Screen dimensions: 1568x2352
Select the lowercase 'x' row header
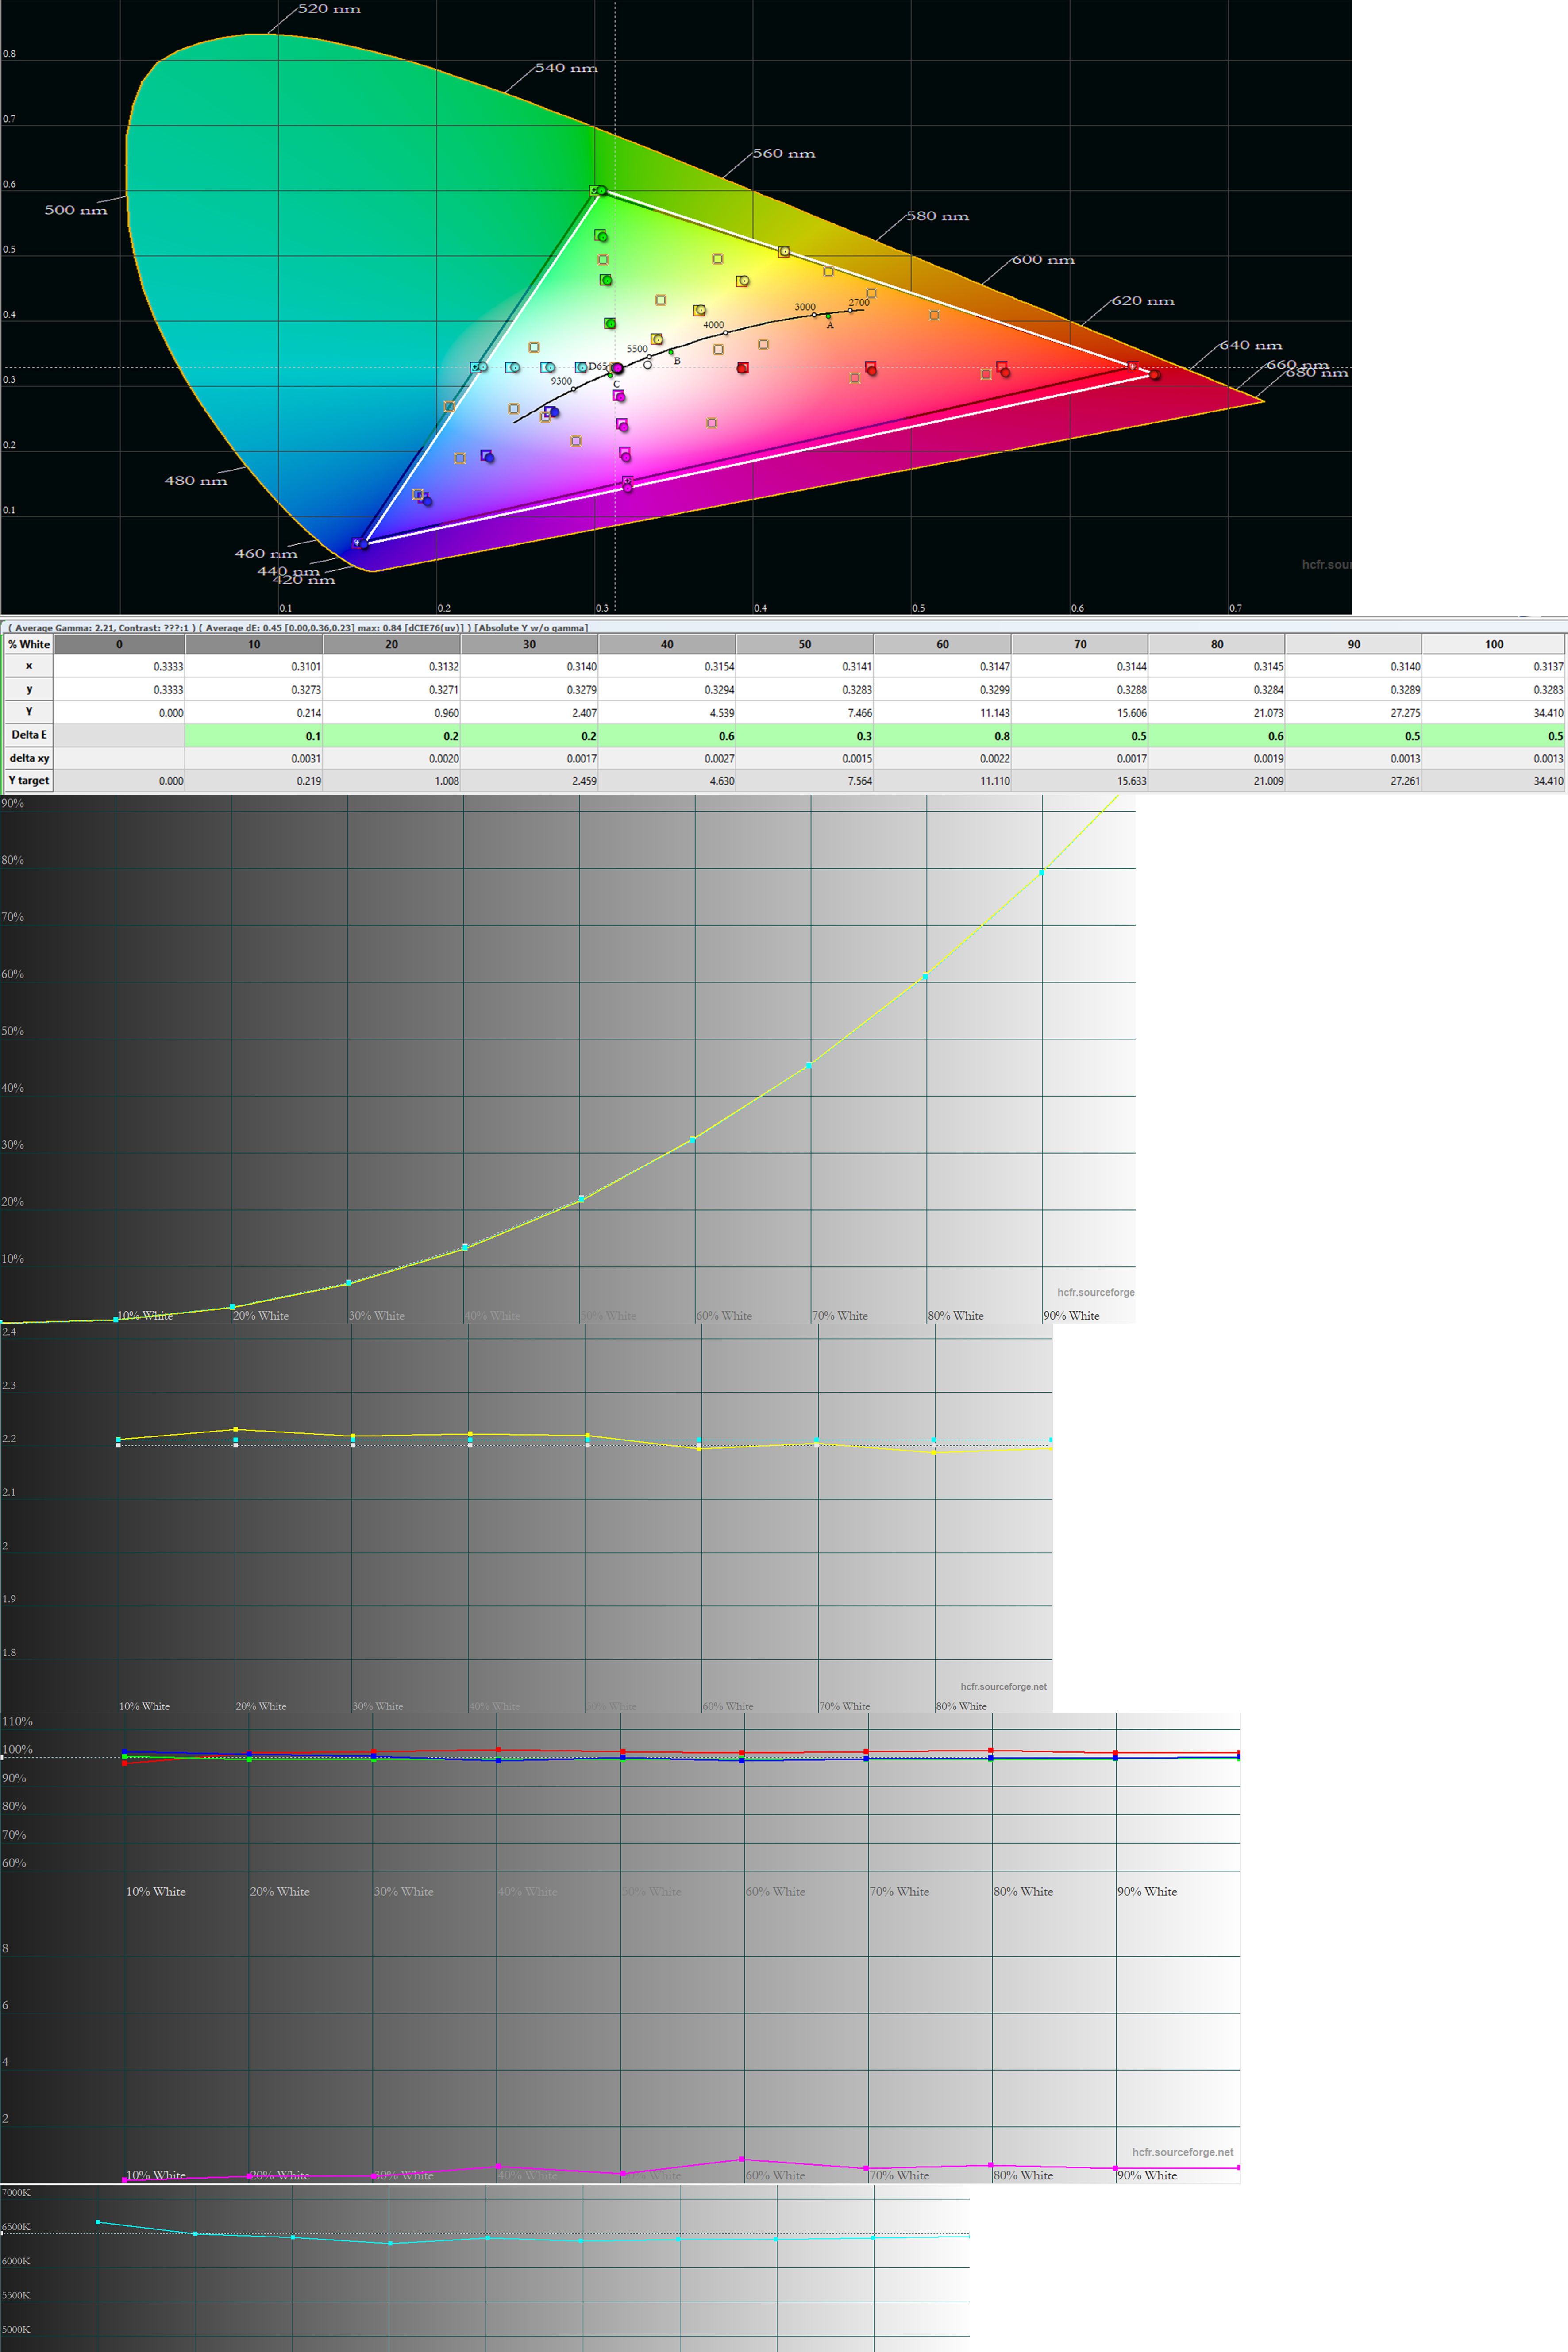[x=29, y=666]
